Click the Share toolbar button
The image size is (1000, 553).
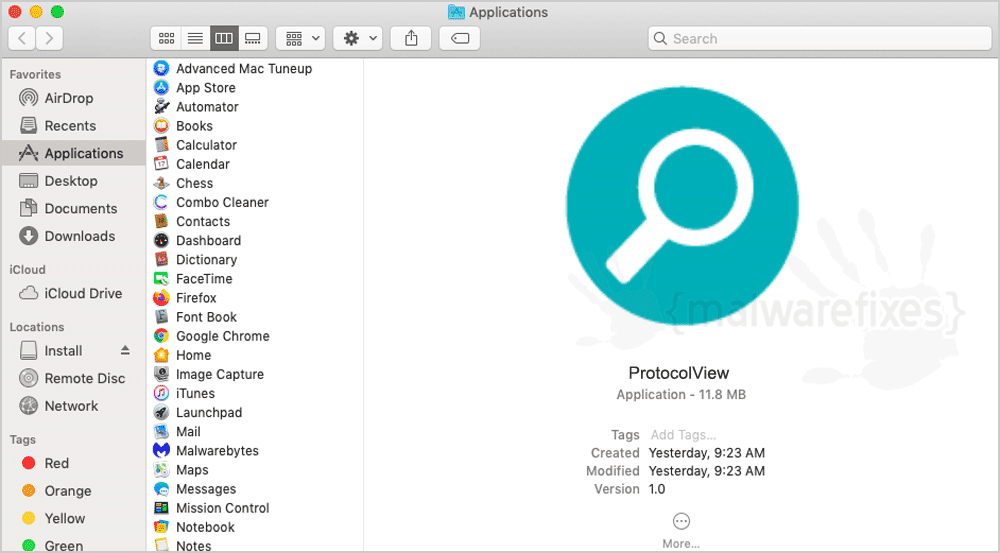coord(411,38)
